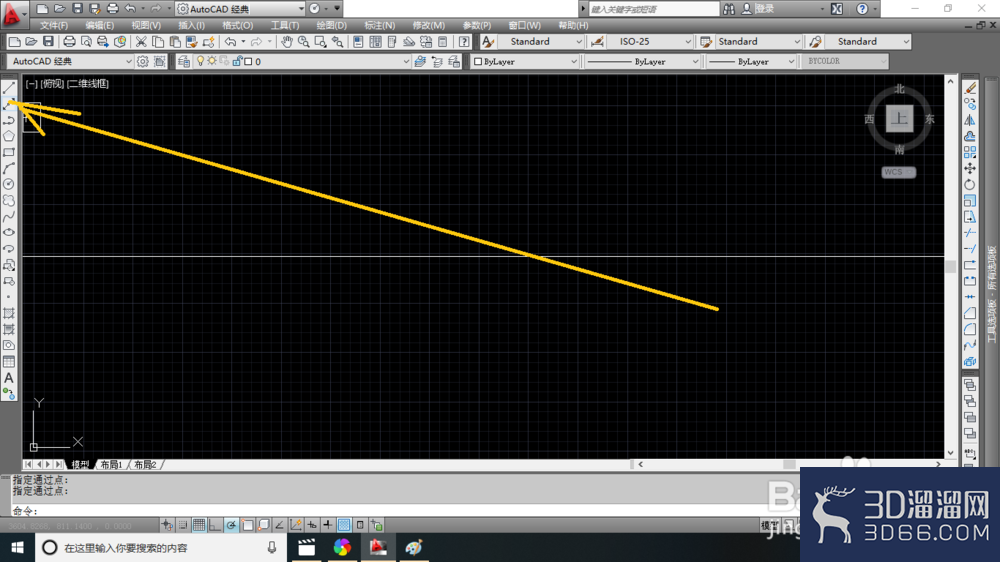1000x562 pixels.
Task: Select the Move tool in modify toolbar
Action: click(x=970, y=168)
